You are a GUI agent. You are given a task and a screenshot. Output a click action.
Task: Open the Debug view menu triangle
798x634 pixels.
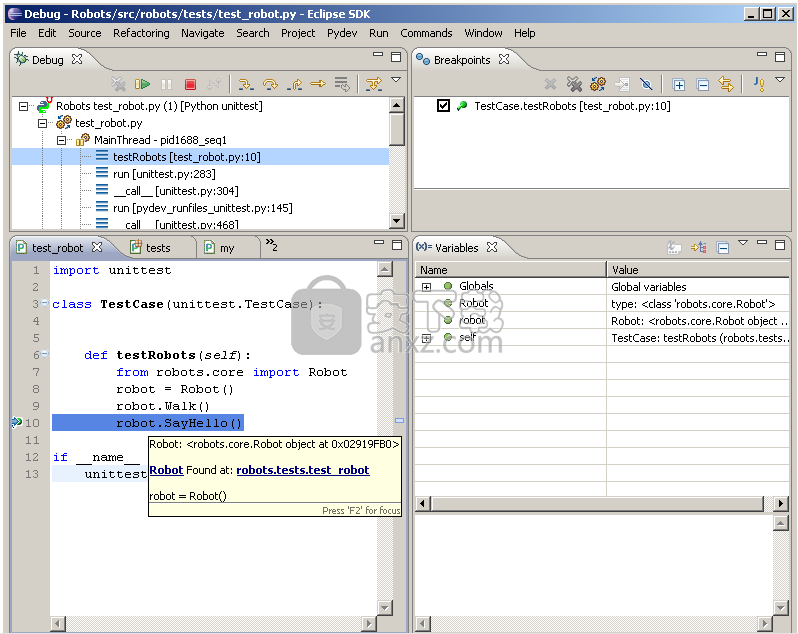[396, 80]
